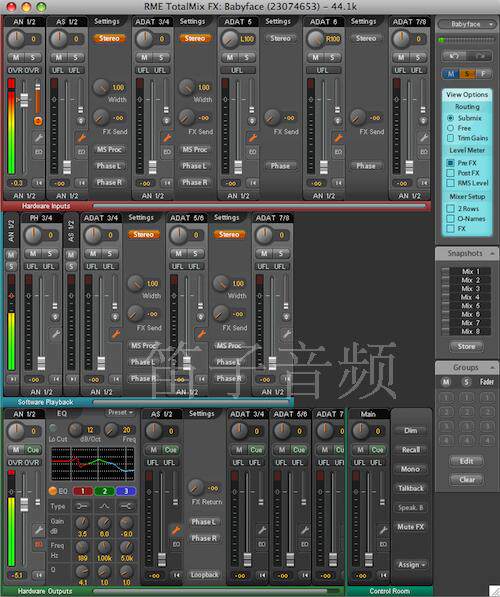500x597 pixels.
Task: Open wrench settings on hardware output AN 1/2
Action: (x=38, y=530)
